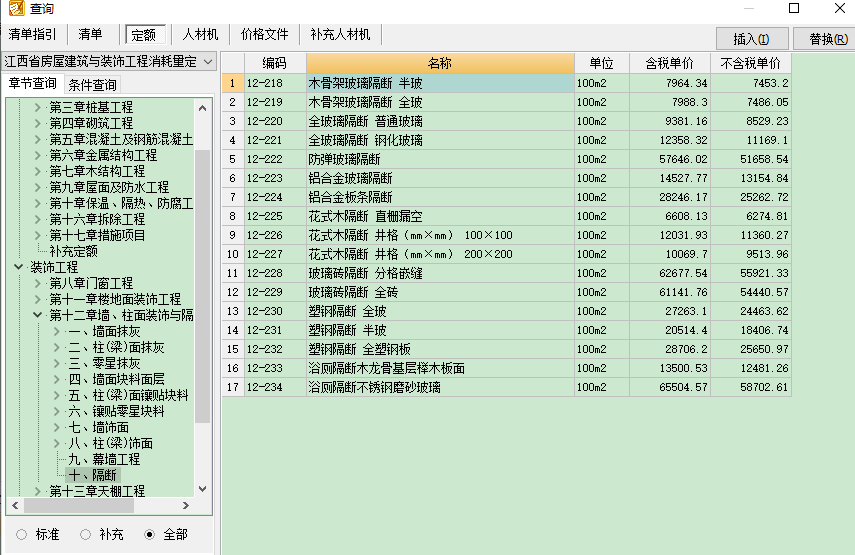Image resolution: width=855 pixels, height=555 pixels.
Task: Click row number 8 header
Action: (233, 216)
